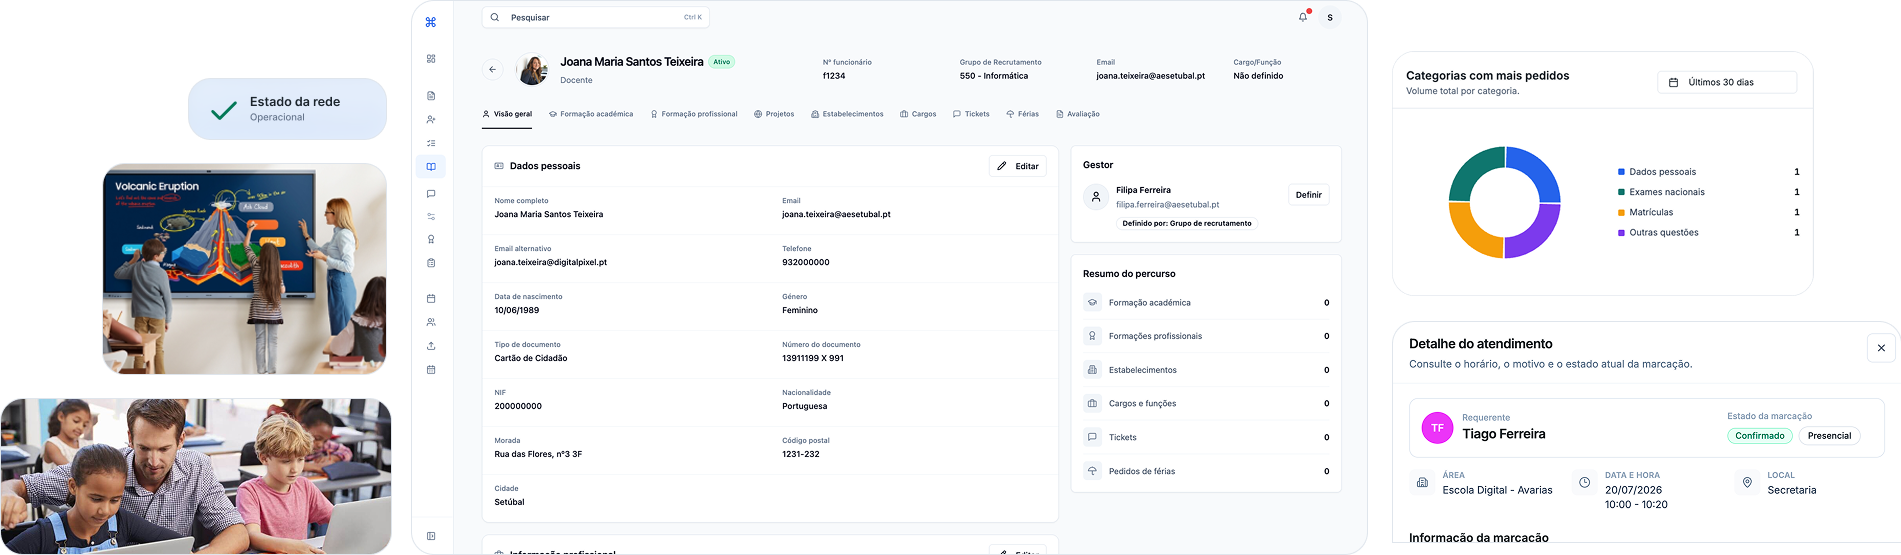Click Filipa Ferreira's user icon

(1096, 197)
